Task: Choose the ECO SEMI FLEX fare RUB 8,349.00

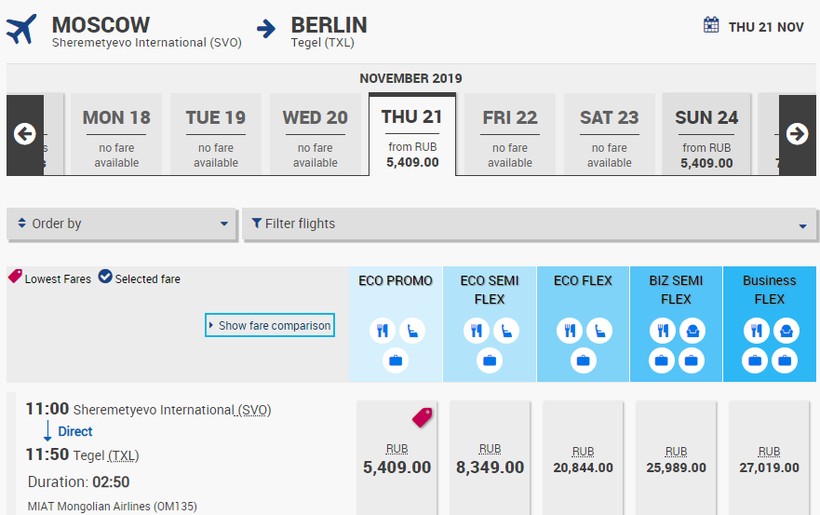Action: [490, 459]
